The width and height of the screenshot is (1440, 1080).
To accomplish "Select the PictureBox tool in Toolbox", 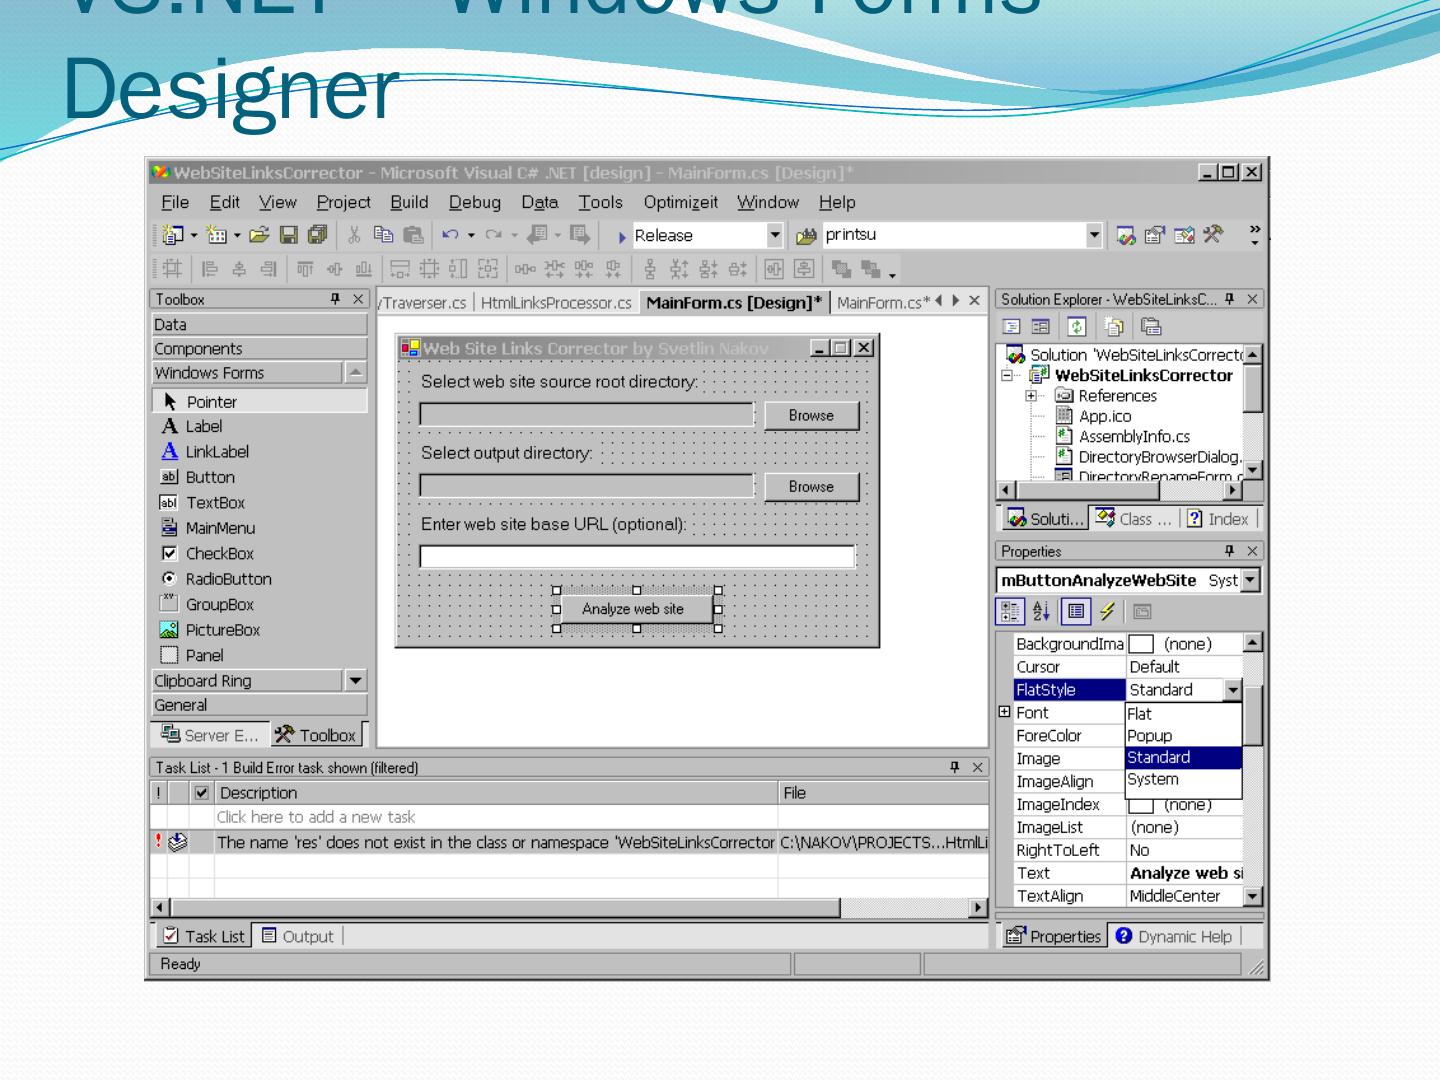I will (222, 630).
